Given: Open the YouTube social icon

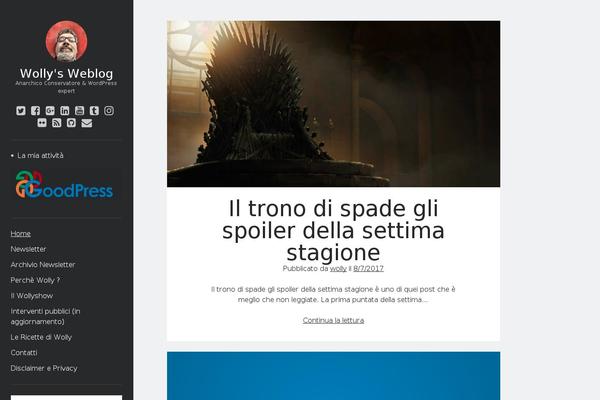Looking at the screenshot, I should [79, 111].
